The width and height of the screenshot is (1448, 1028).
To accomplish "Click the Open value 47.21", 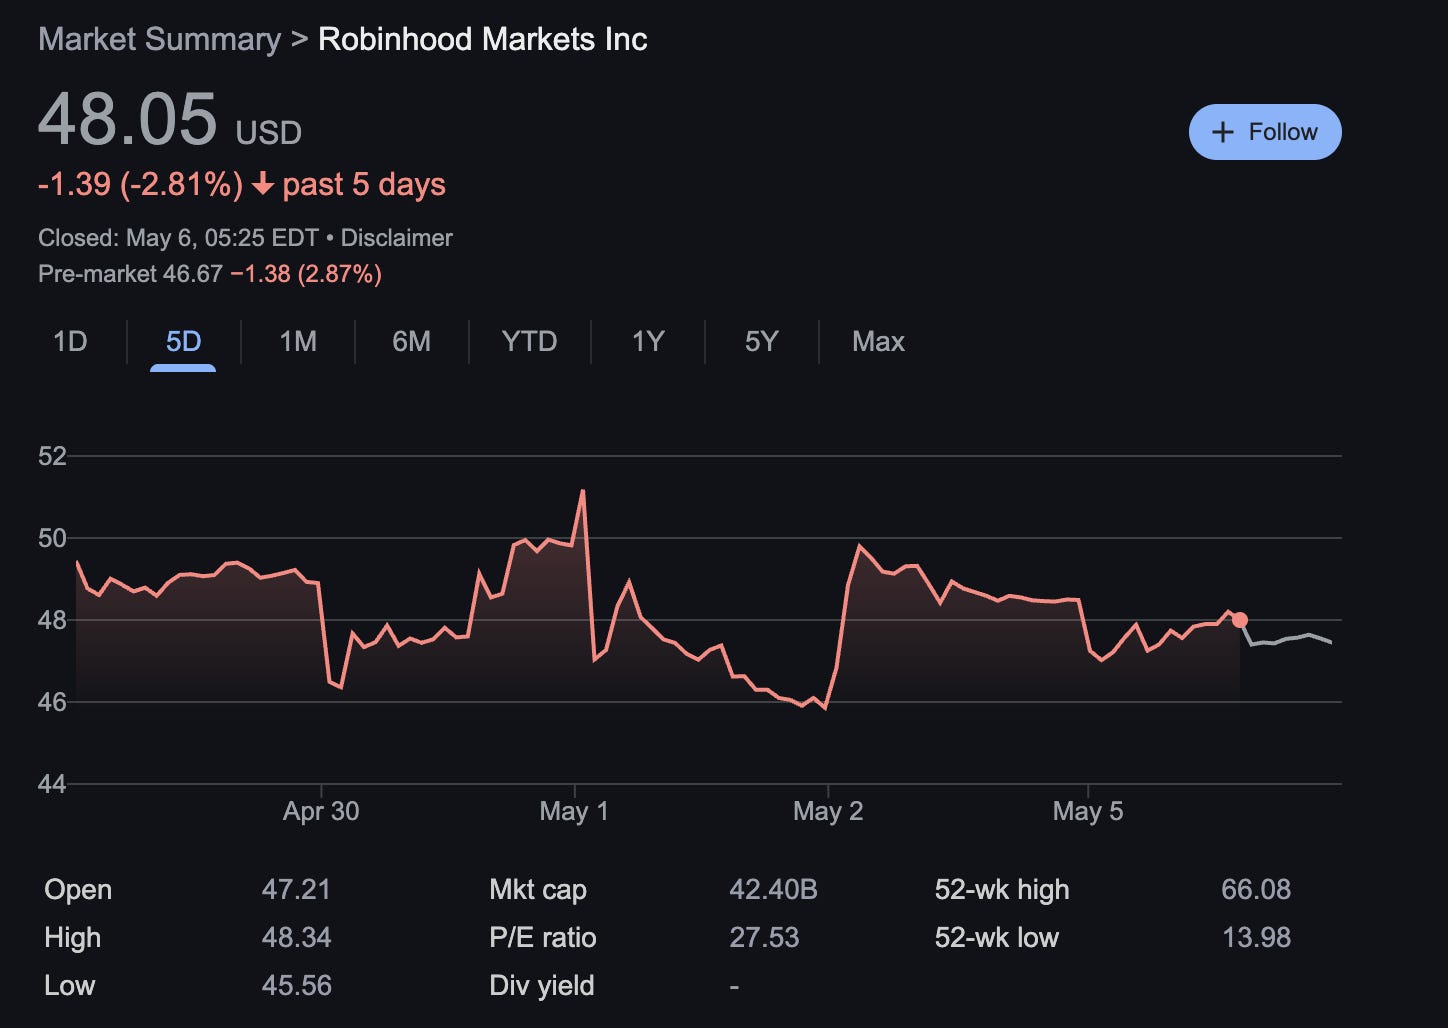I will pos(296,890).
